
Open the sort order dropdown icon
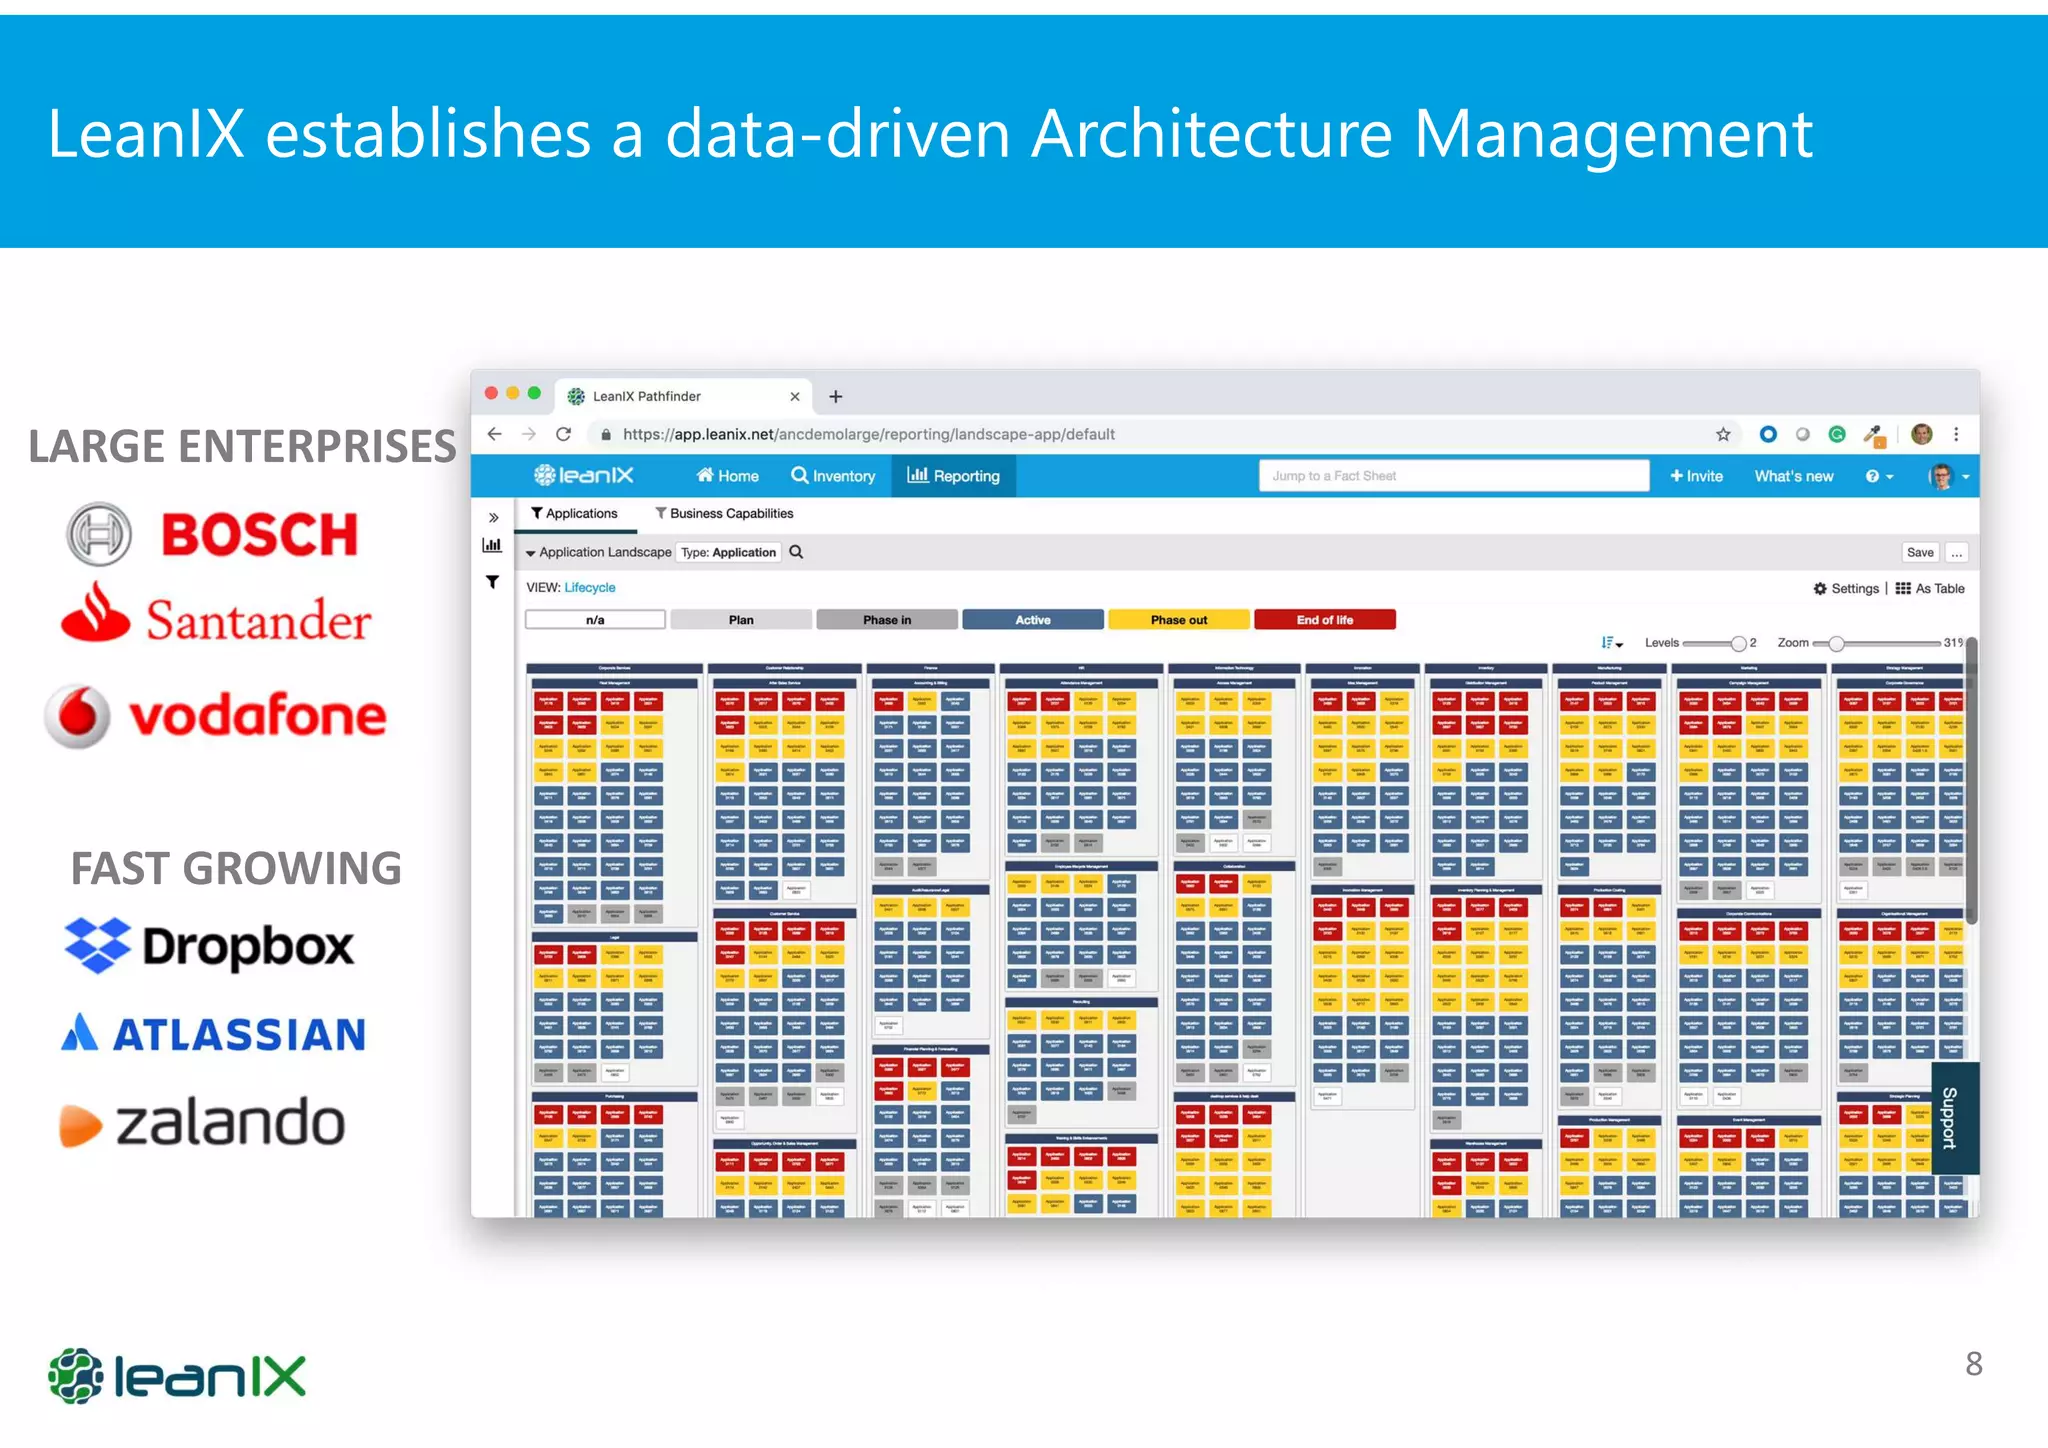pos(1612,643)
